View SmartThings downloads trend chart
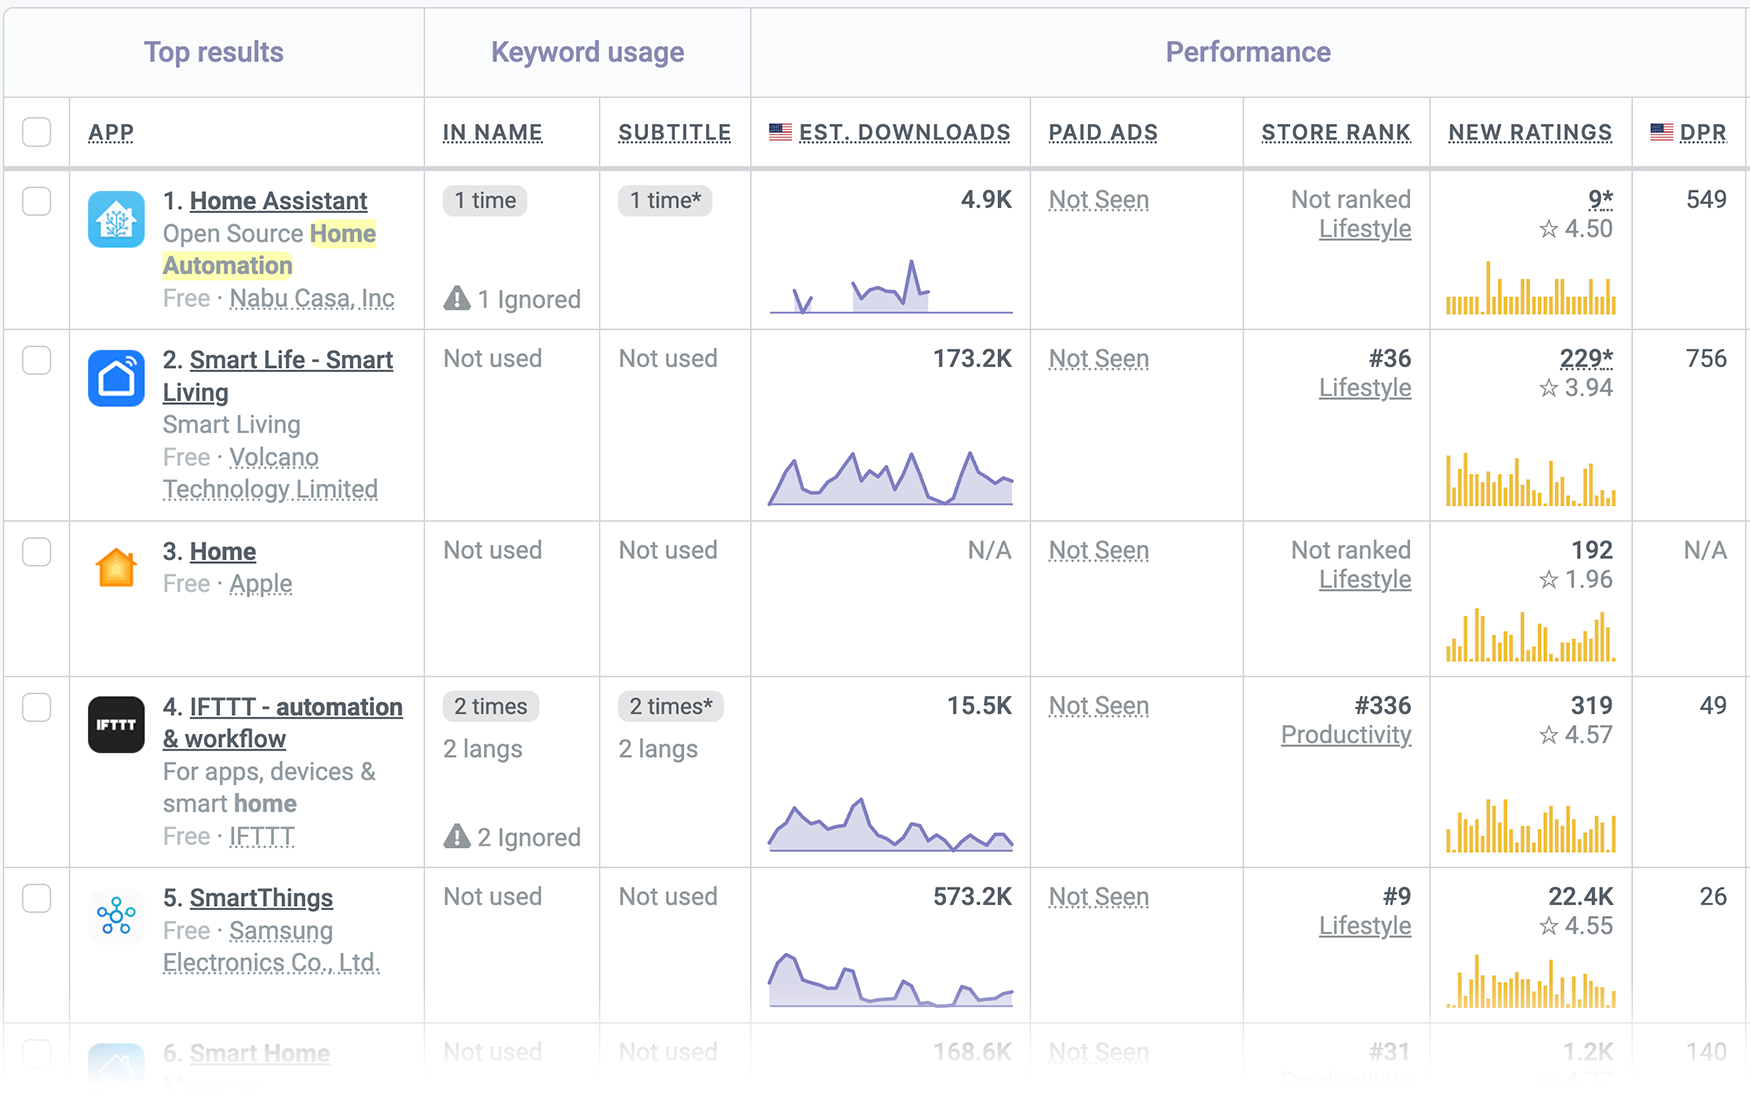The image size is (1750, 1113). 891,980
